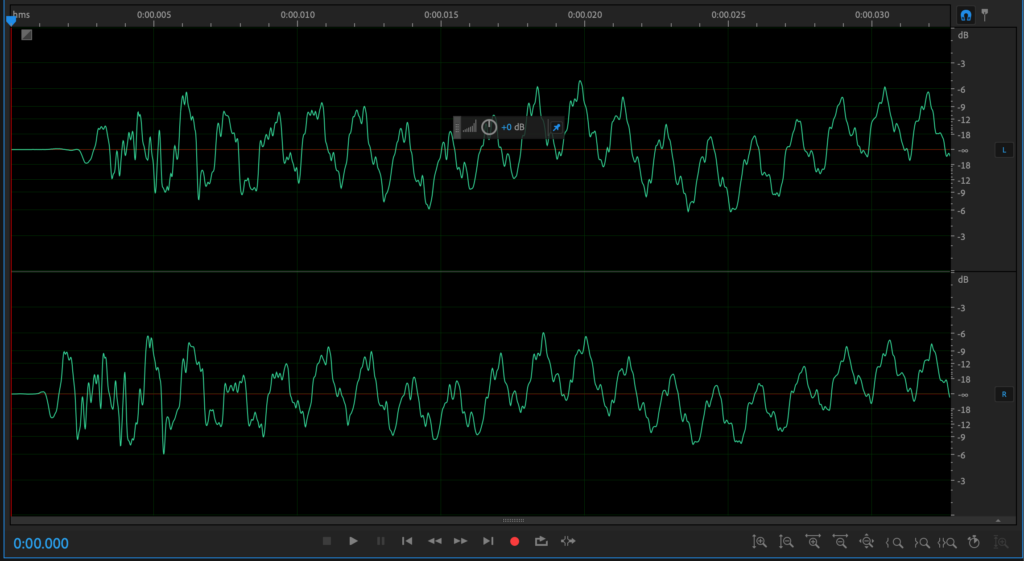The height and width of the screenshot is (561, 1024).
Task: Click the Skip Selection button
Action: (568, 541)
